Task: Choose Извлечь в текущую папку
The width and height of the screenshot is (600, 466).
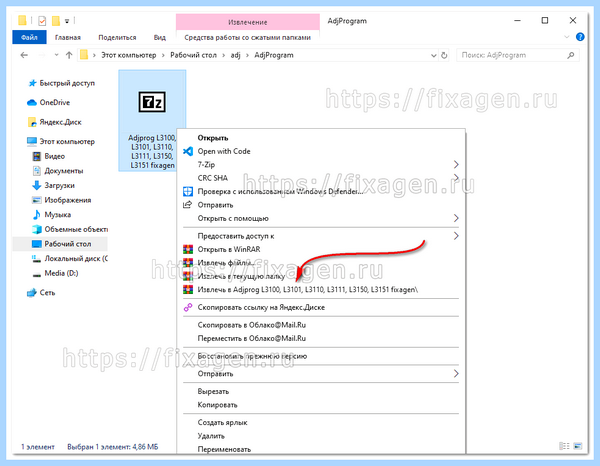Action: pyautogui.click(x=321, y=276)
